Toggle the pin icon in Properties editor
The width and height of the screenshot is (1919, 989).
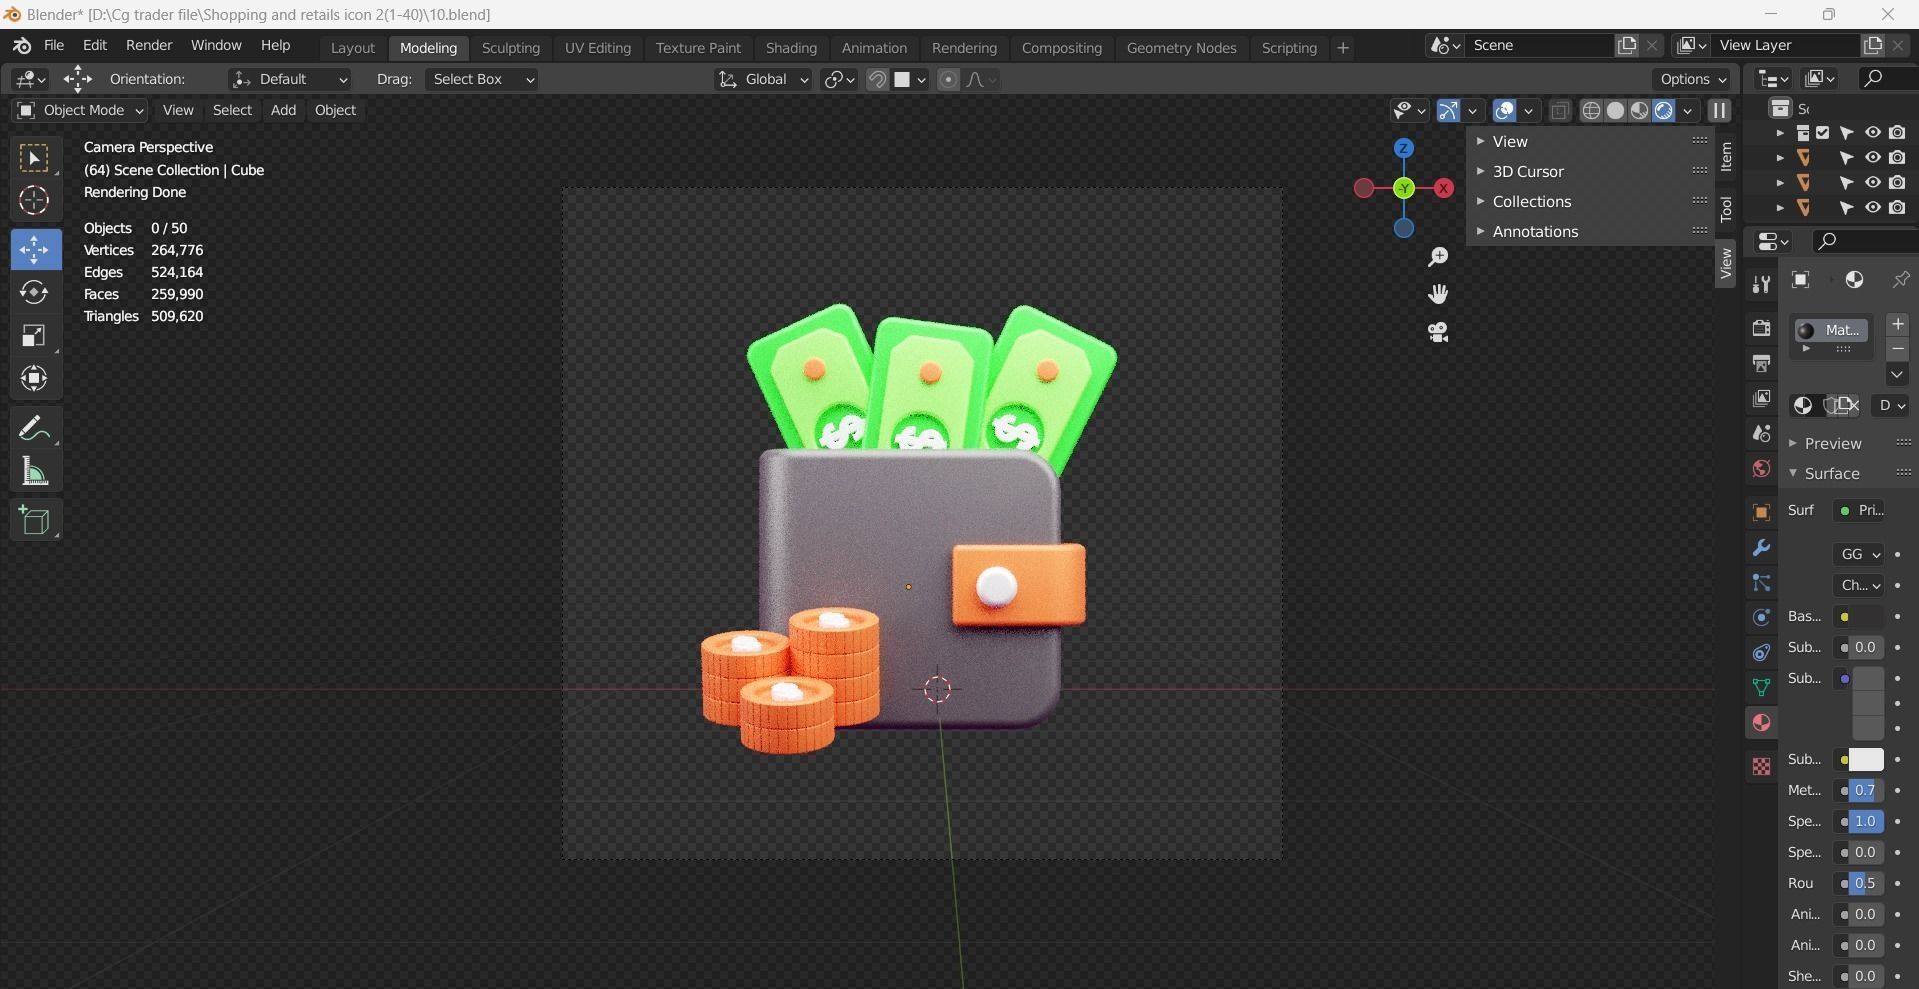coord(1901,280)
